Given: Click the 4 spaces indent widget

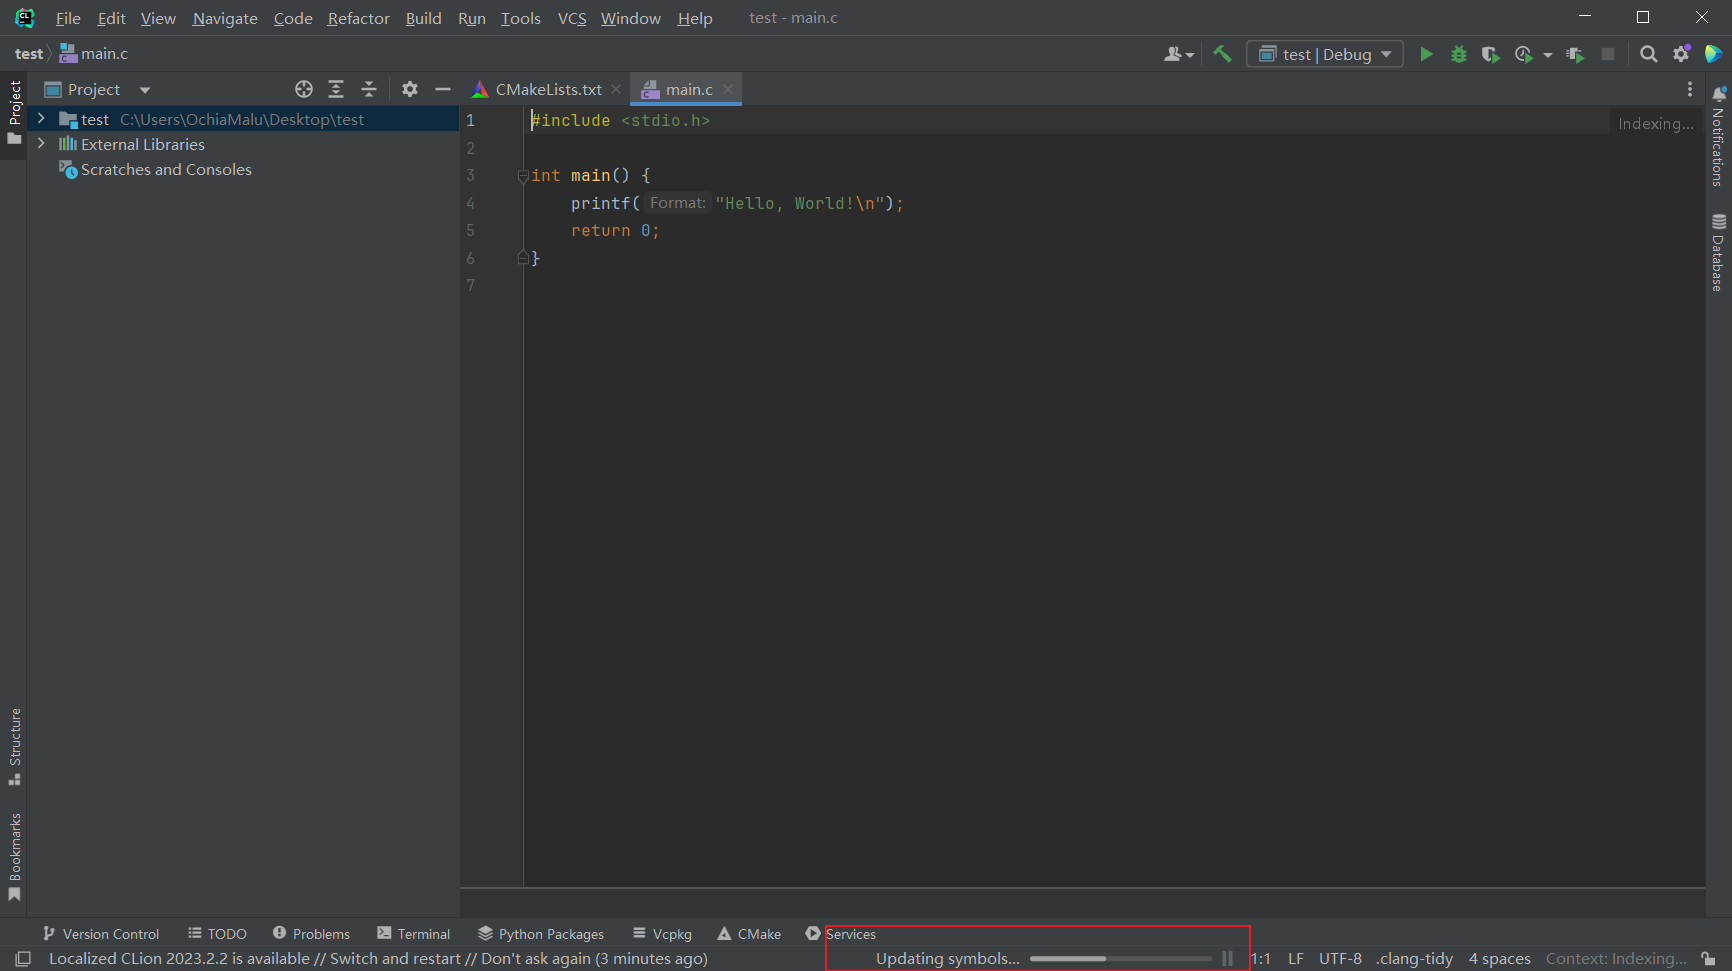Looking at the screenshot, I should (1499, 958).
